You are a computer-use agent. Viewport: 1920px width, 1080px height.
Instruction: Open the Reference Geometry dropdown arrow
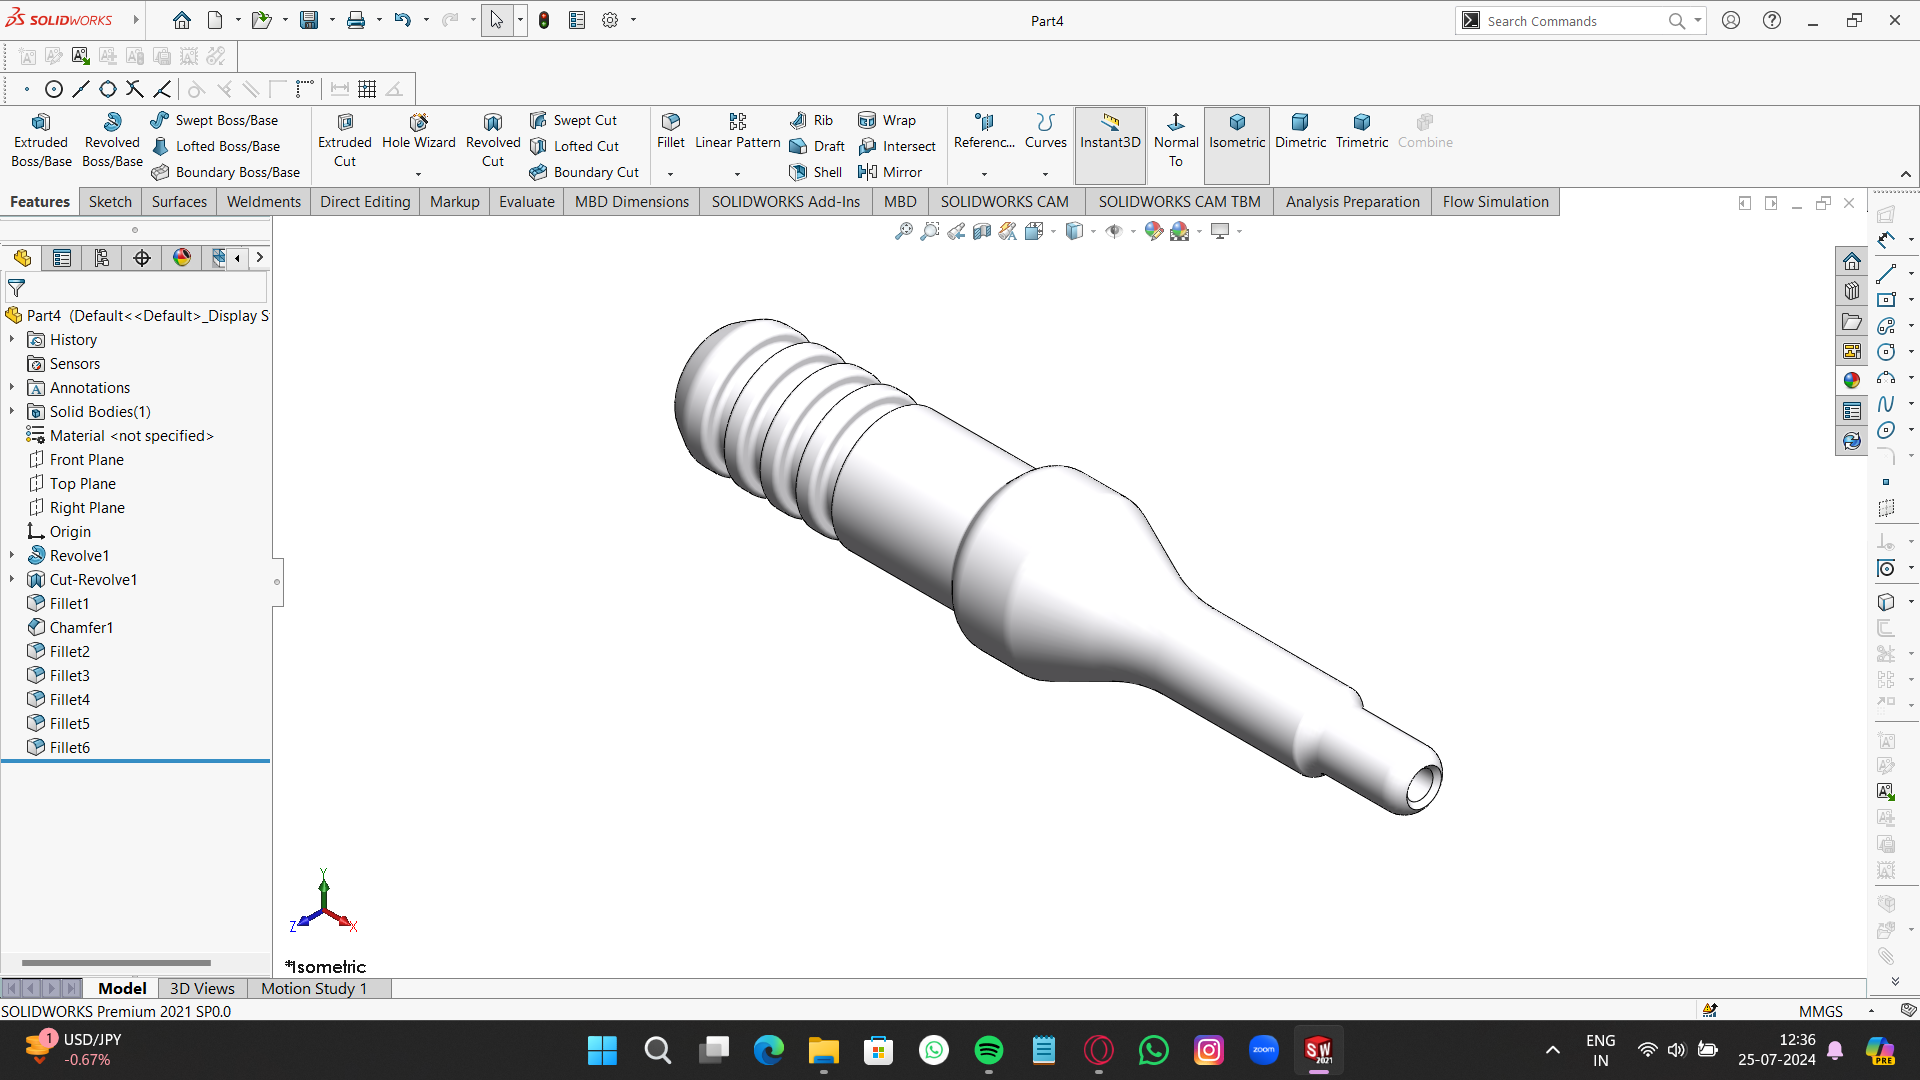coord(984,174)
